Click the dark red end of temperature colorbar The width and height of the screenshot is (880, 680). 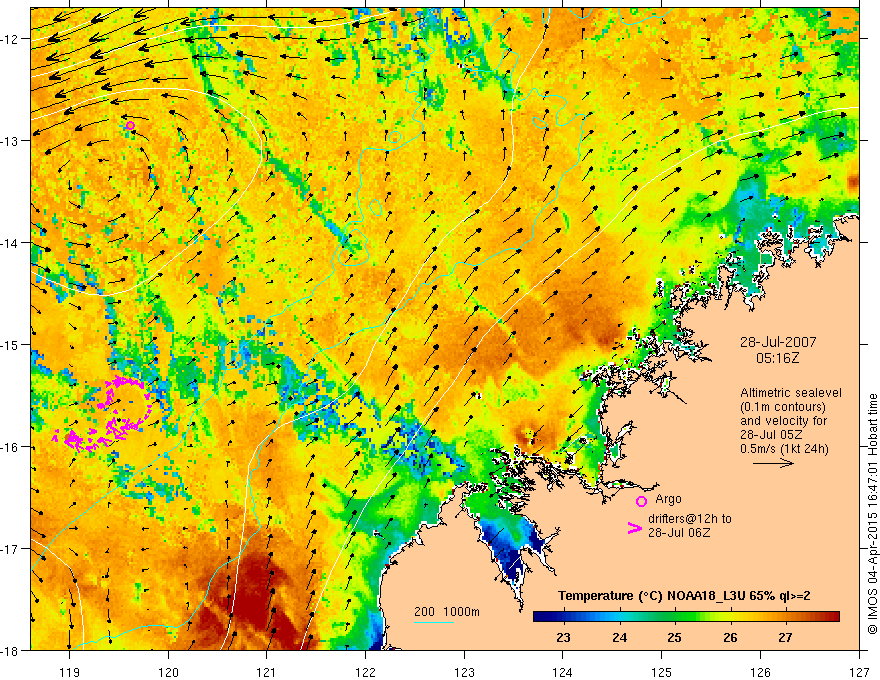(x=831, y=617)
